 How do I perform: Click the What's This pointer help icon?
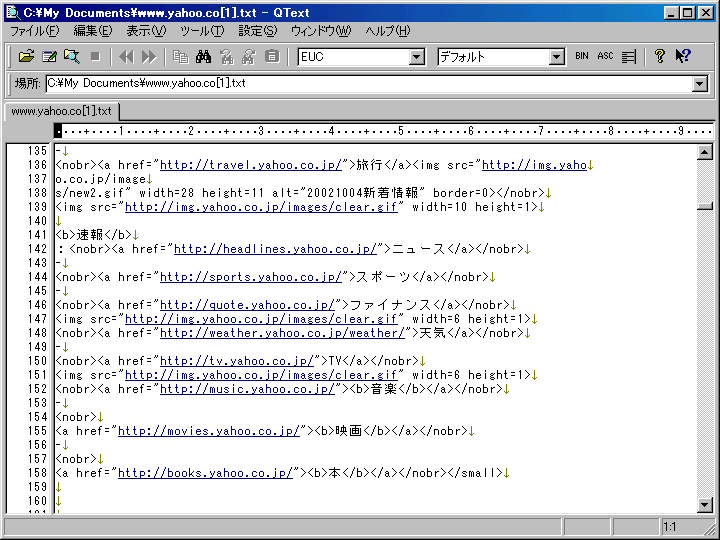683,56
